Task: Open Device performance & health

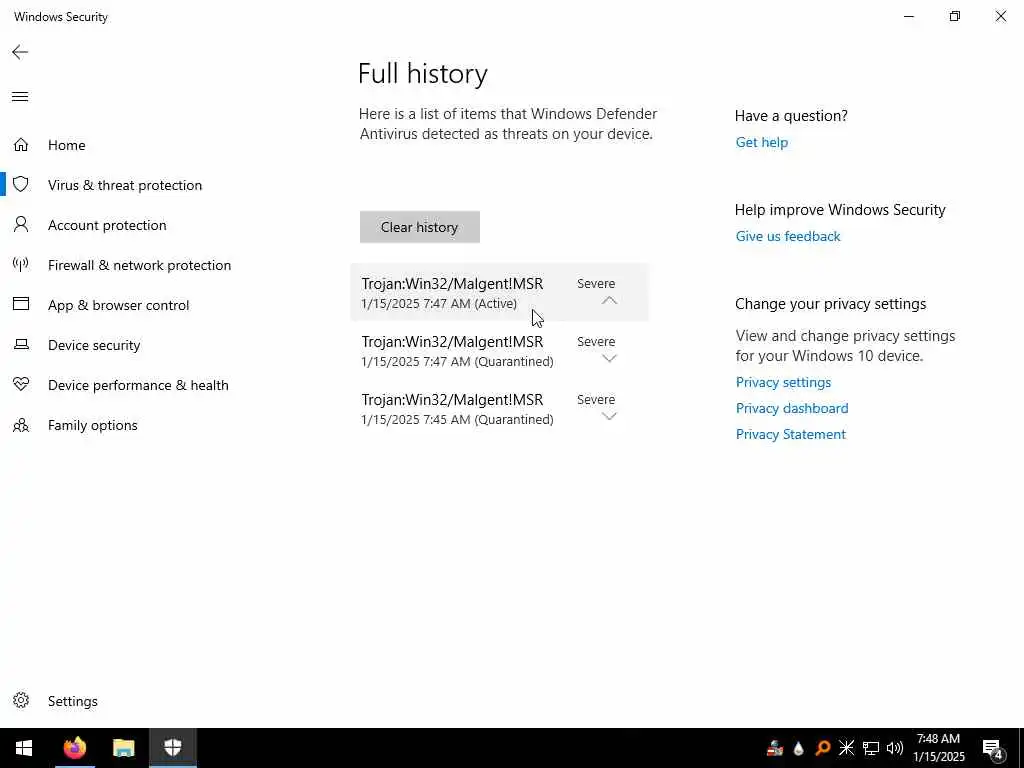Action: click(138, 385)
